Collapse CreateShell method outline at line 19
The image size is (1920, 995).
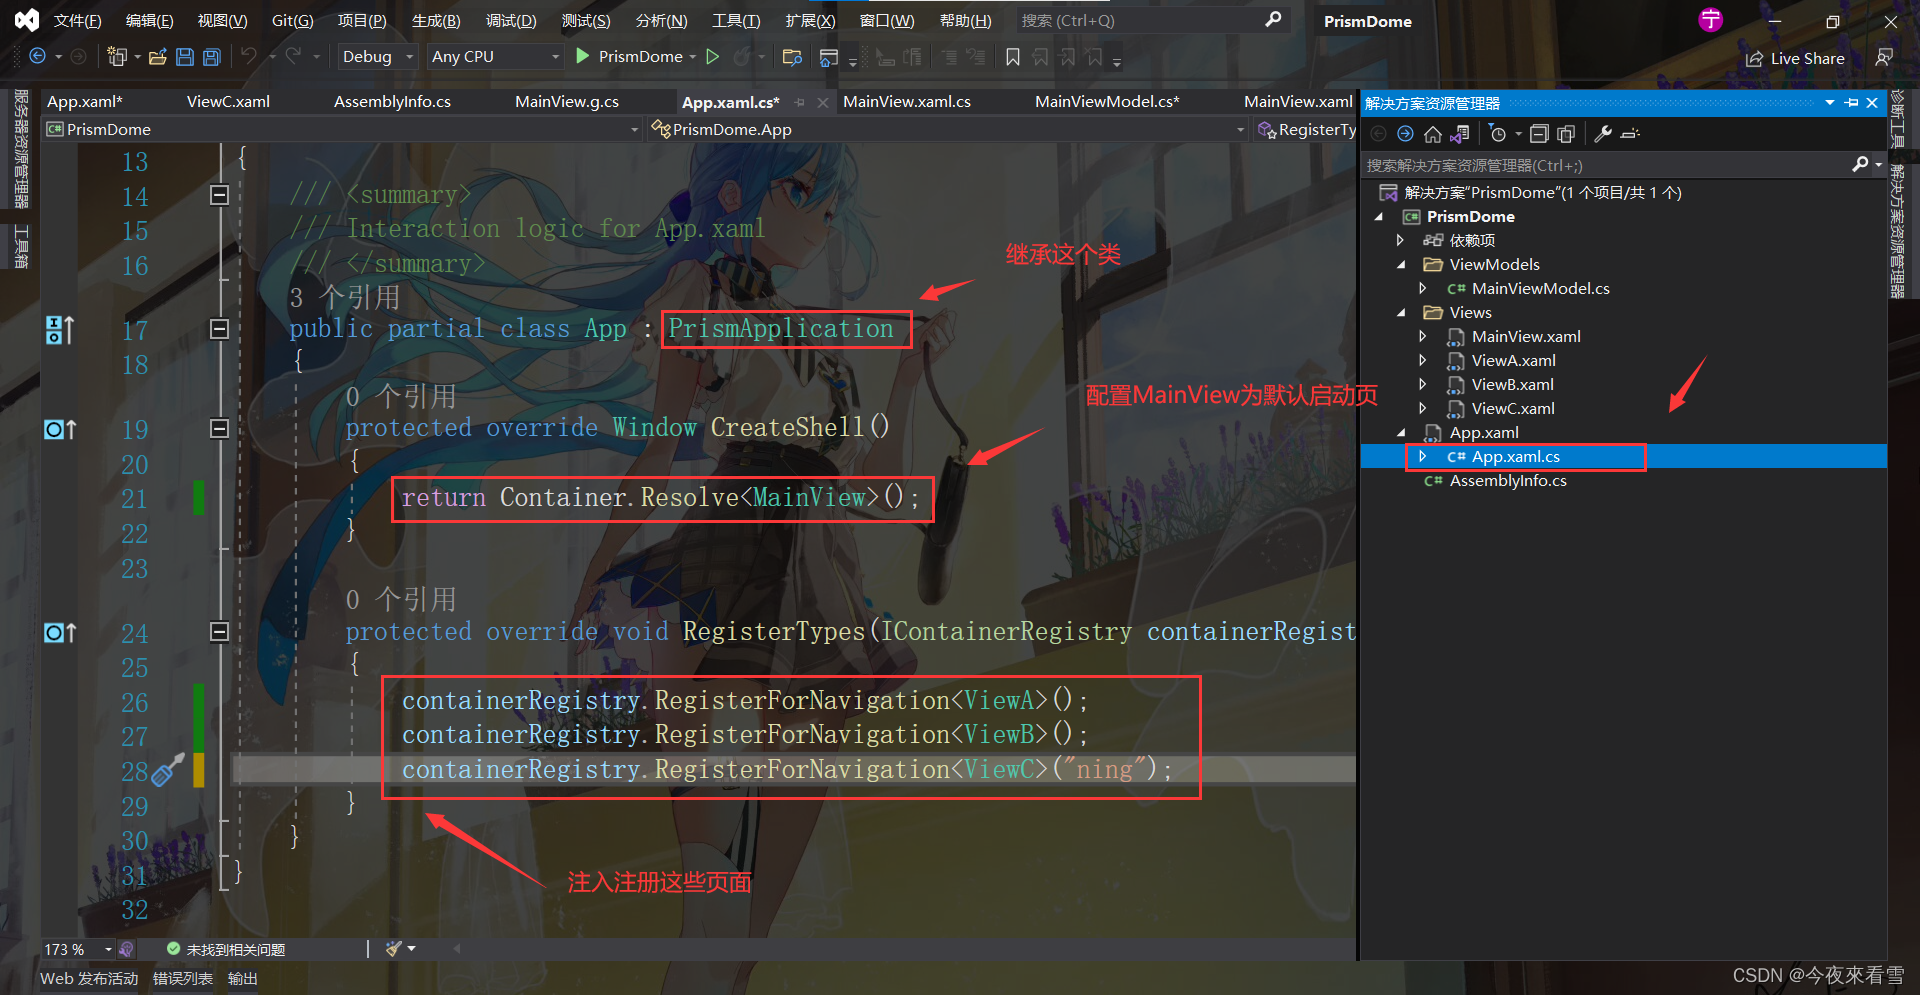click(x=220, y=428)
